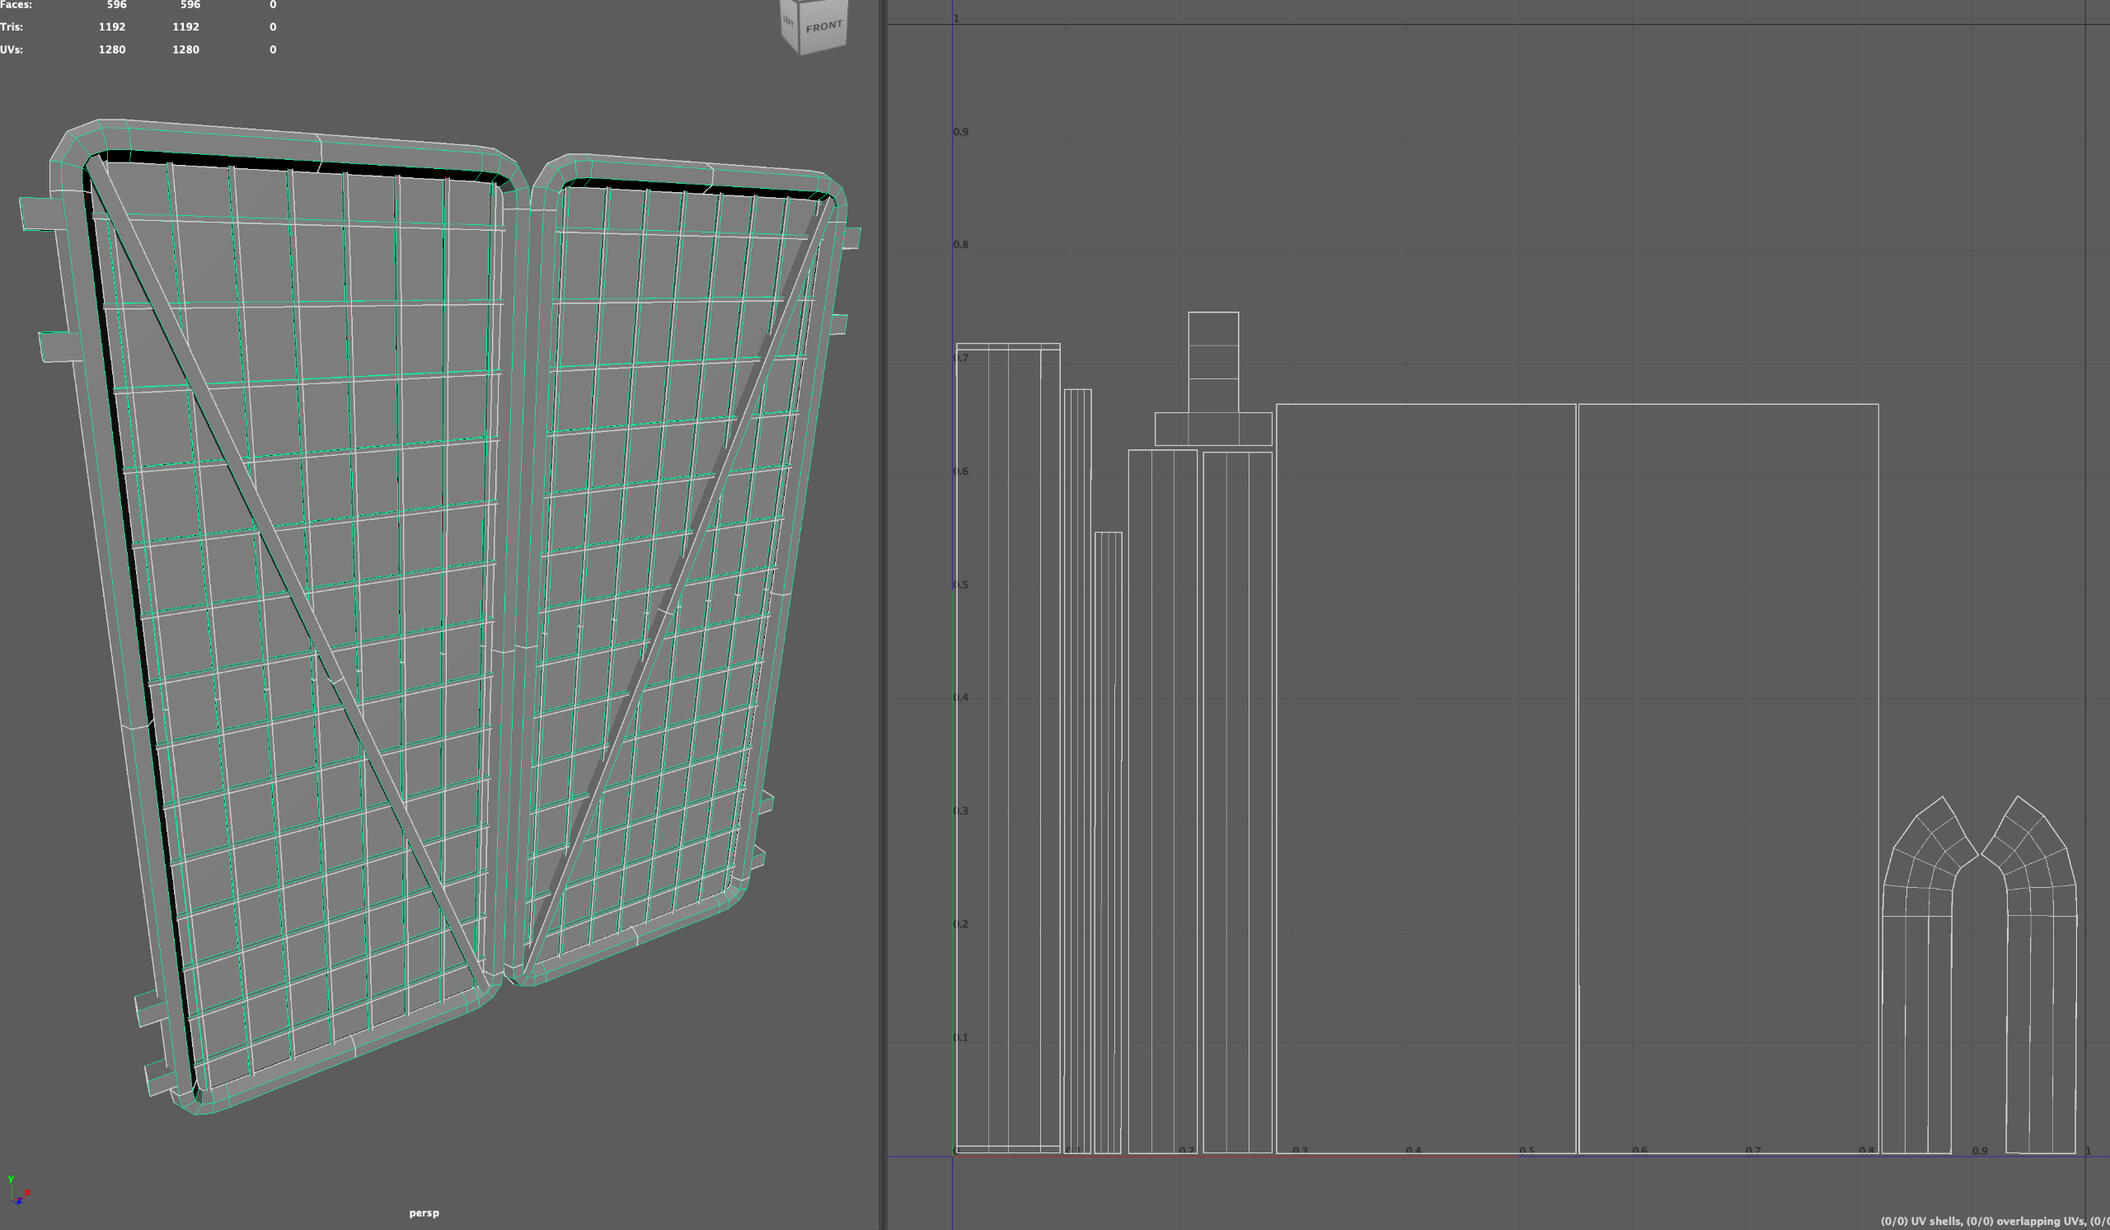Click the FRONT face of the view cube
This screenshot has width=2110, height=1230.
click(x=822, y=24)
